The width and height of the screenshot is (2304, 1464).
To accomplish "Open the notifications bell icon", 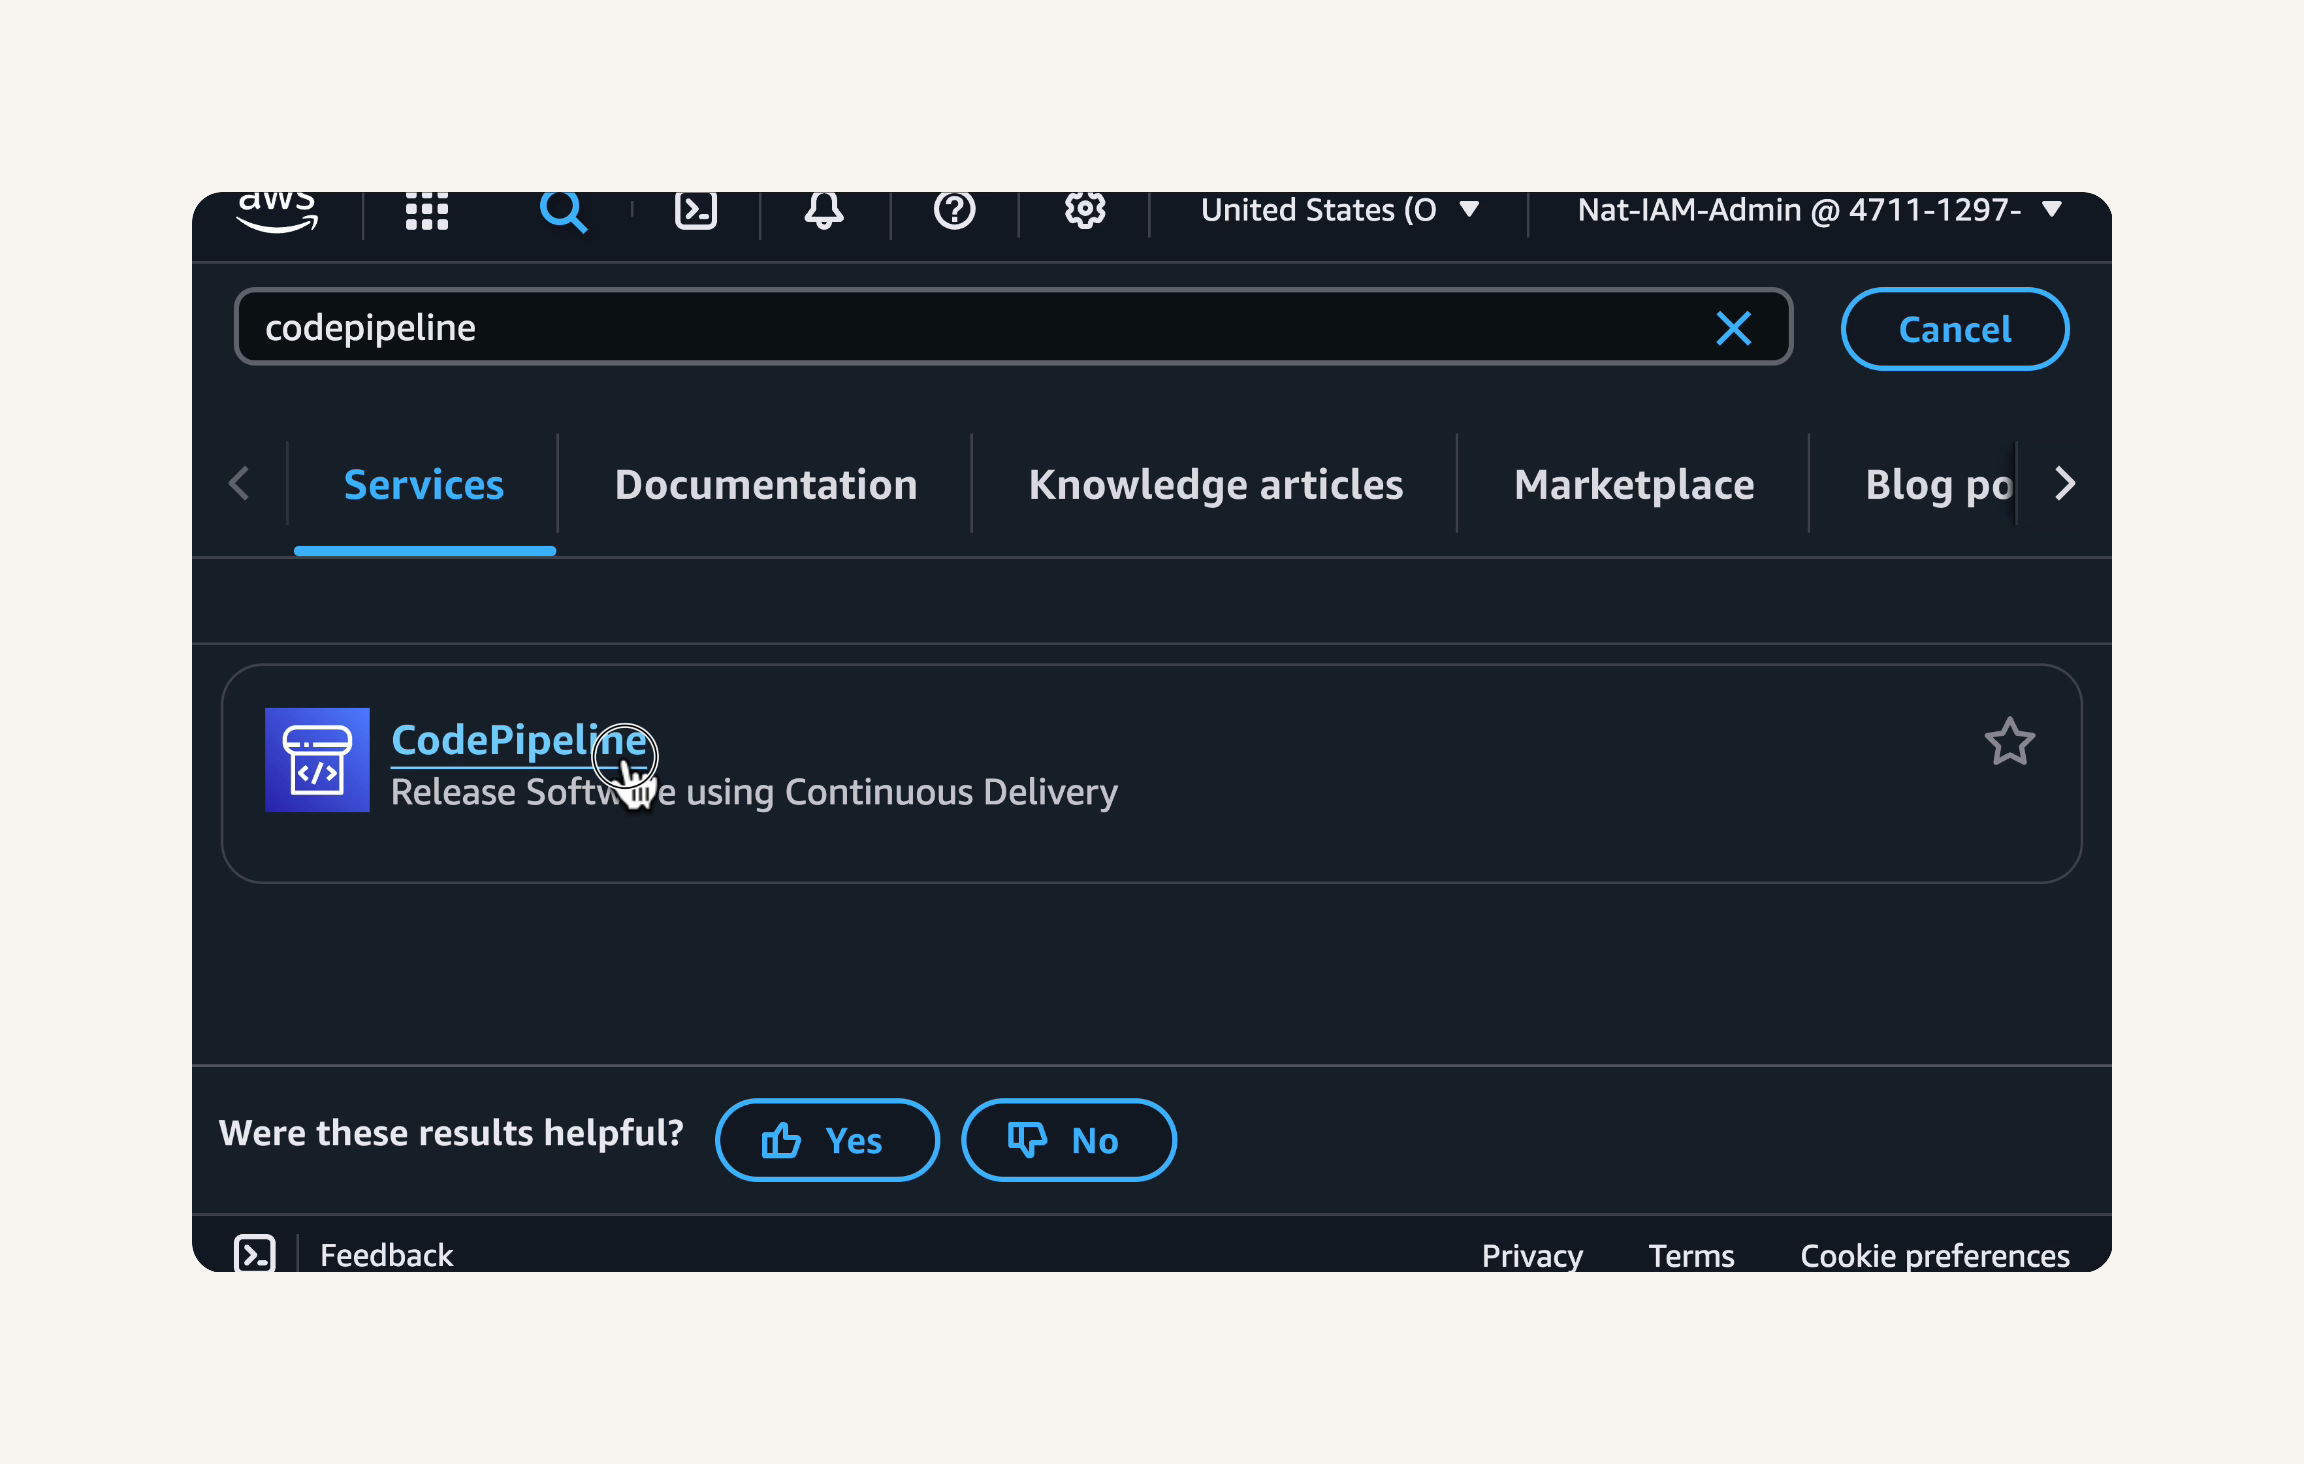I will [x=824, y=210].
